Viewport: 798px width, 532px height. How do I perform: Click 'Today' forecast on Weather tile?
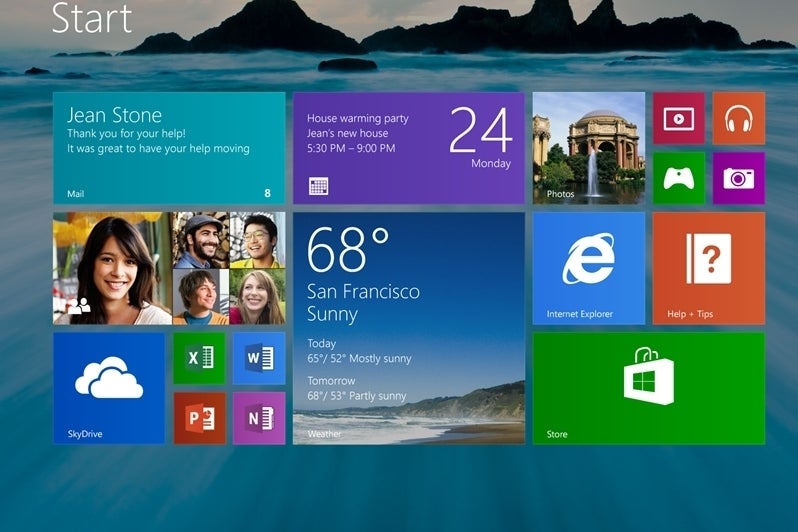coord(322,343)
